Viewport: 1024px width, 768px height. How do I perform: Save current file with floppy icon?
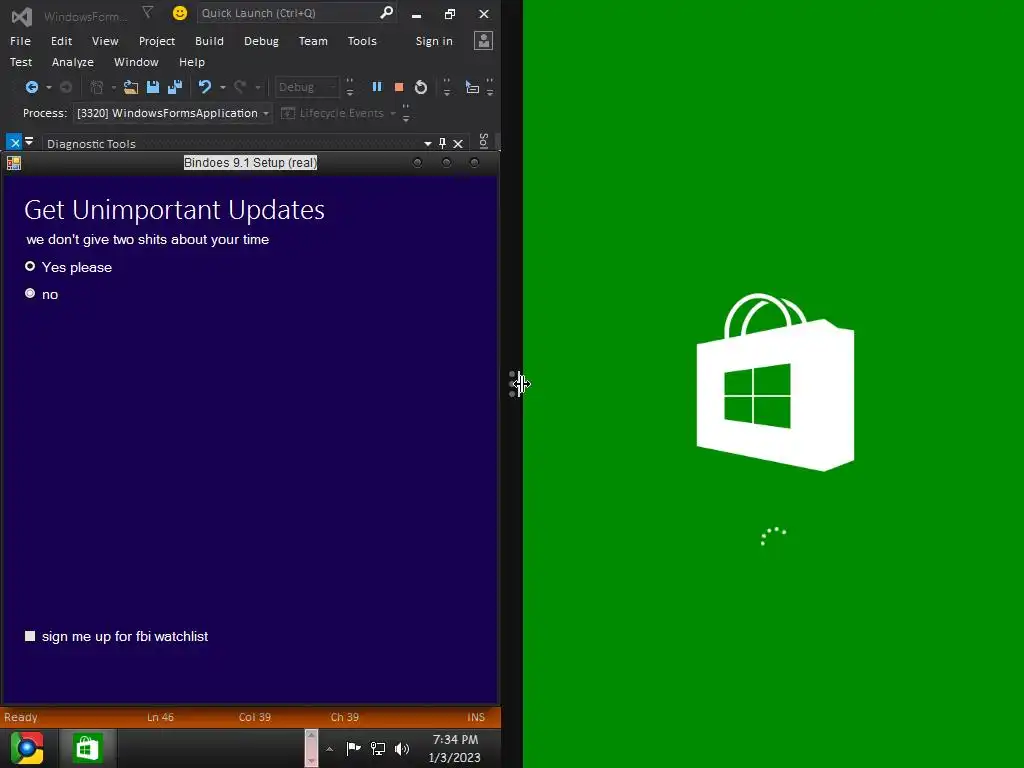coord(153,87)
